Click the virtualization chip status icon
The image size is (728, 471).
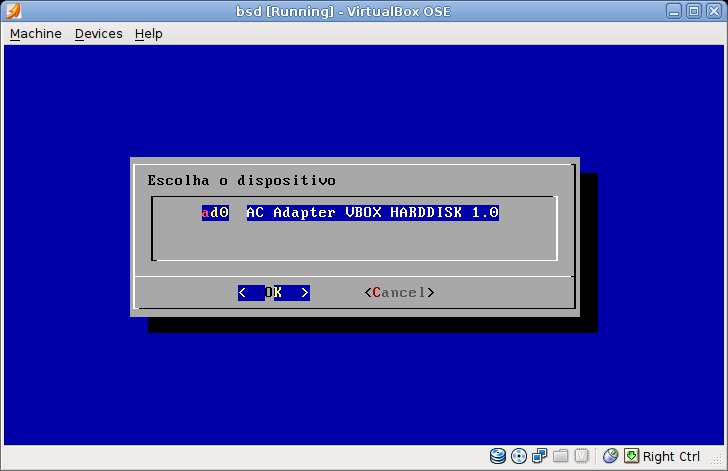[x=581, y=456]
